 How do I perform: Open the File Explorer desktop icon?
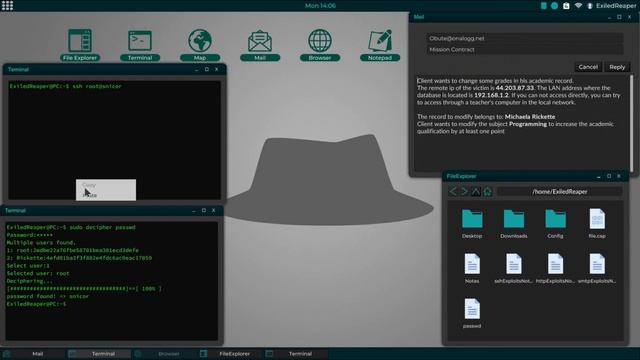[80, 45]
